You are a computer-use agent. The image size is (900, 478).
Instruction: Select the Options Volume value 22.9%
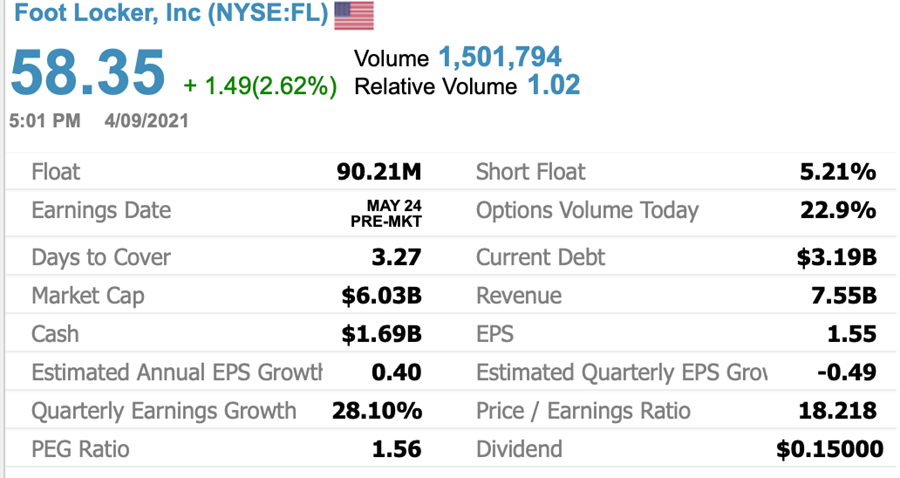click(x=838, y=211)
